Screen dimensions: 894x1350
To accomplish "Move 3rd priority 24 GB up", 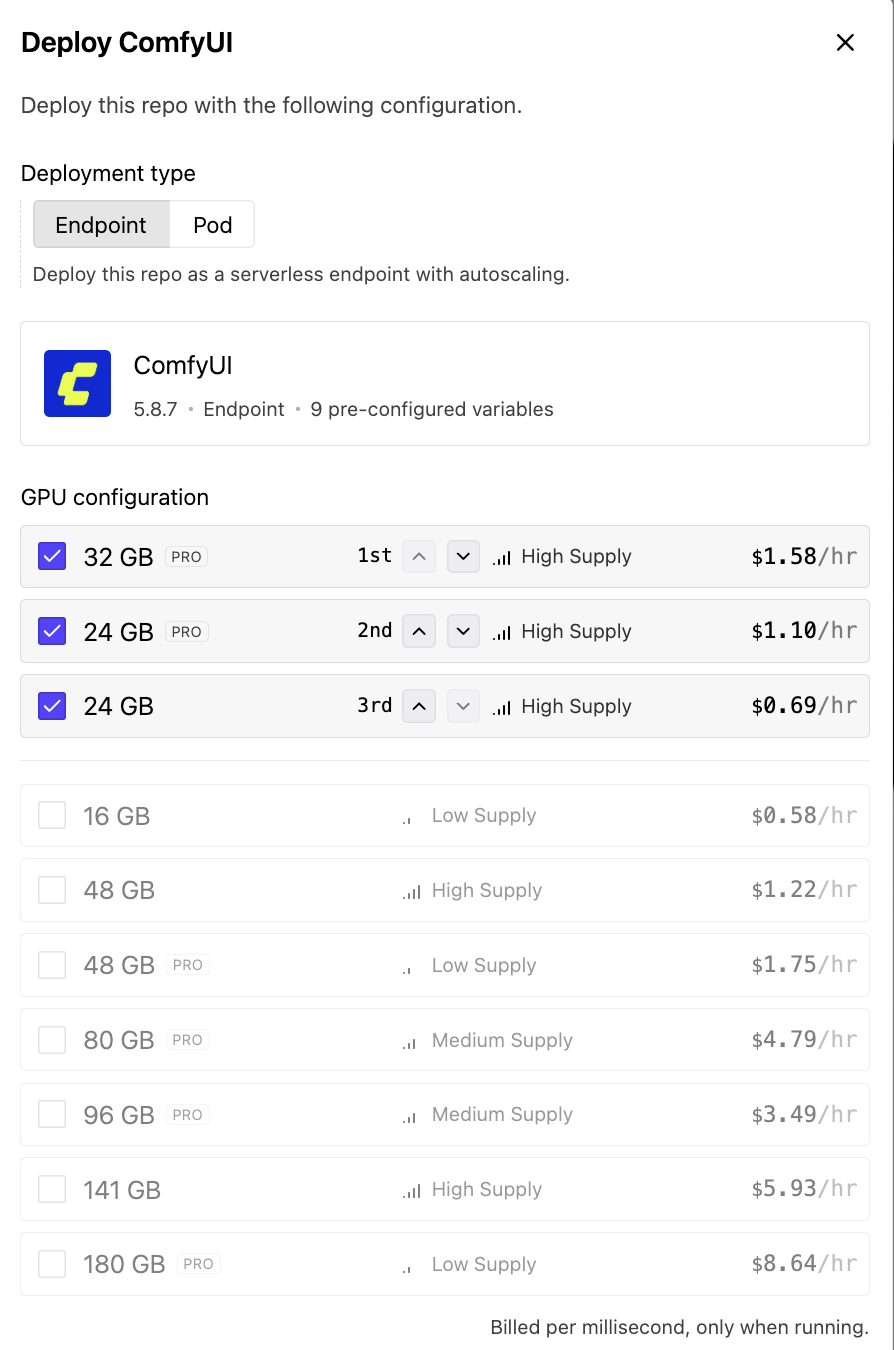I will click(419, 706).
